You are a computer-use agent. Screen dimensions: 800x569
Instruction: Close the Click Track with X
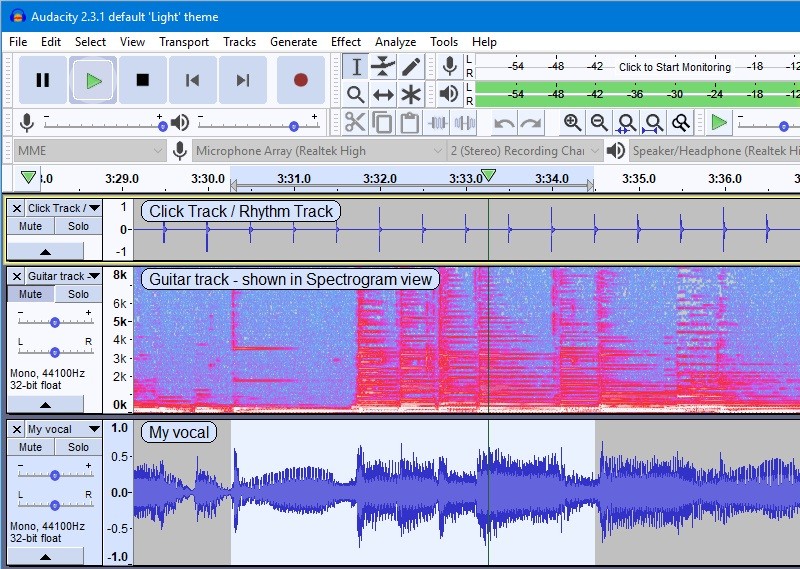(17, 208)
